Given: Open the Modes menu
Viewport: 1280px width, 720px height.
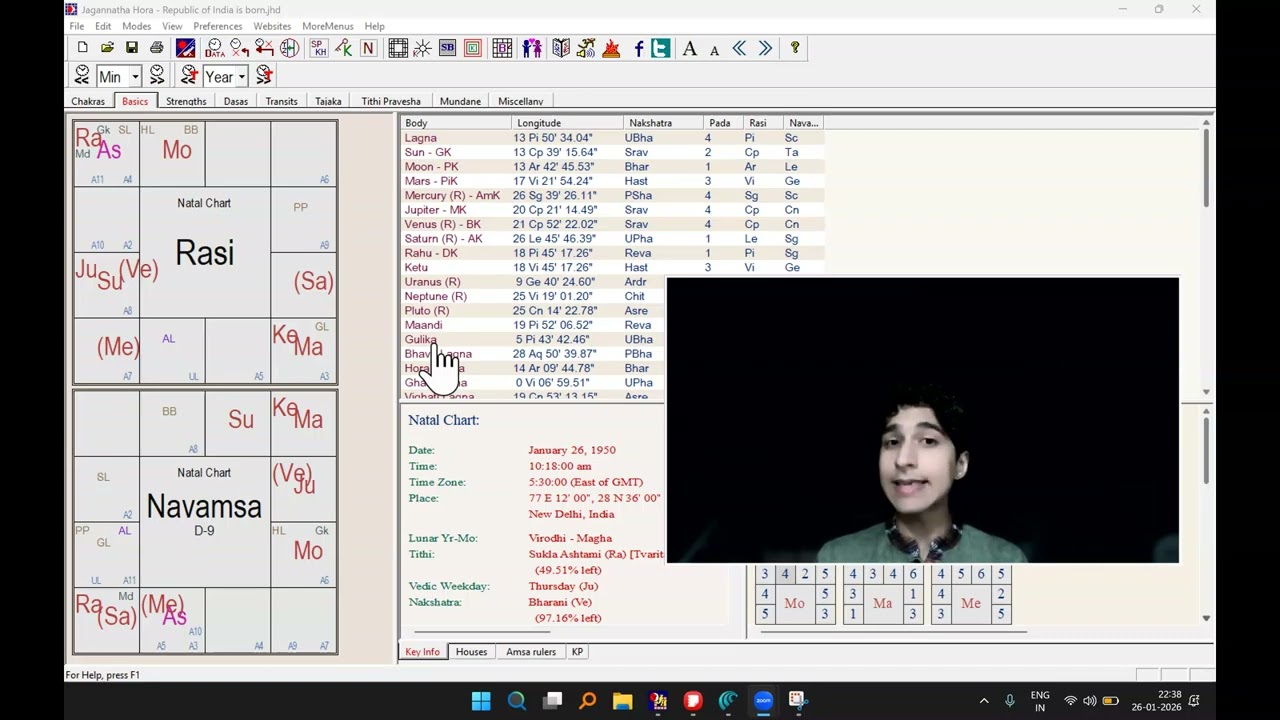Looking at the screenshot, I should coord(136,26).
